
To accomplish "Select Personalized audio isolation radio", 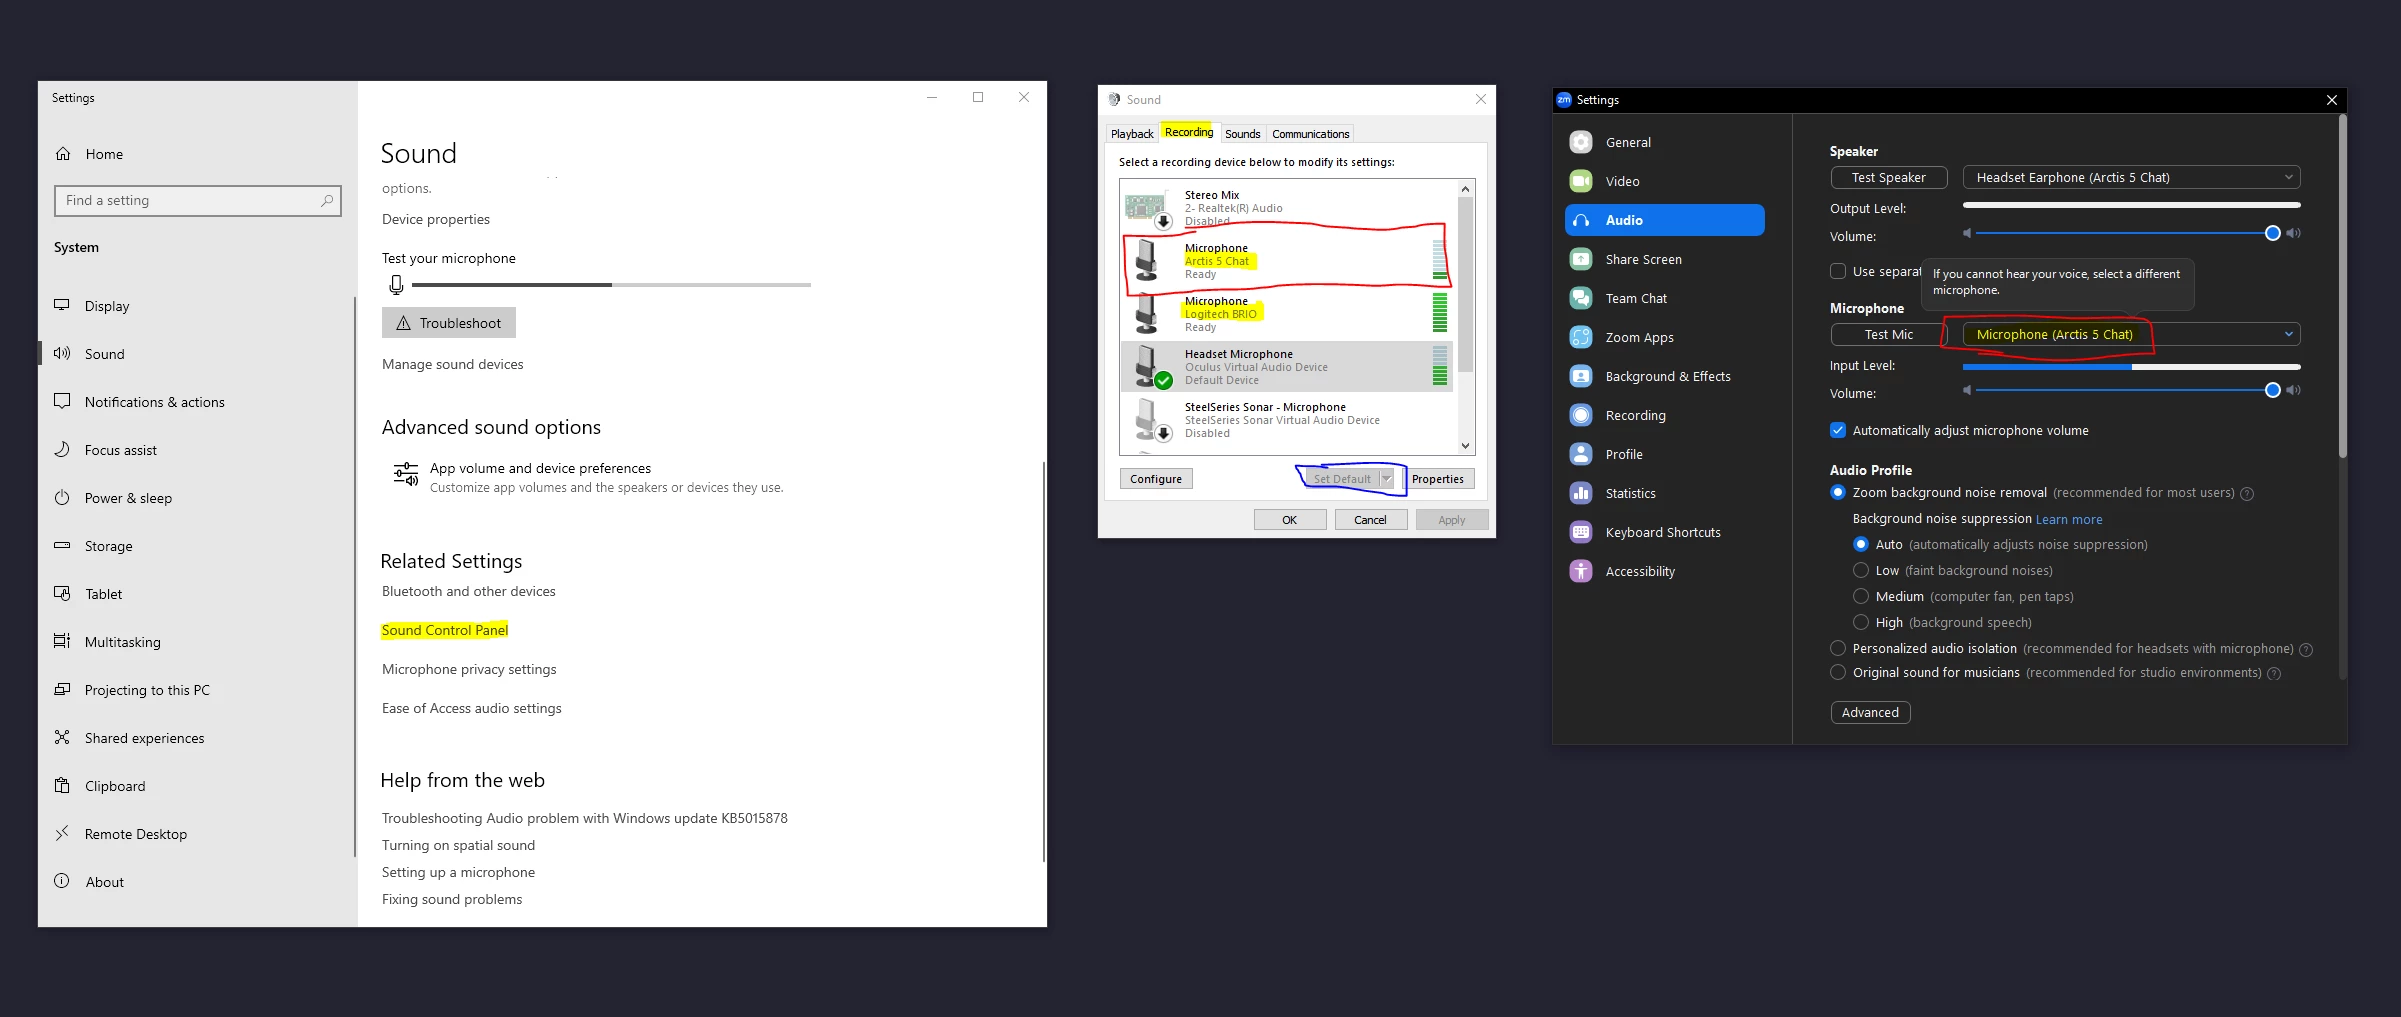I will [1838, 648].
